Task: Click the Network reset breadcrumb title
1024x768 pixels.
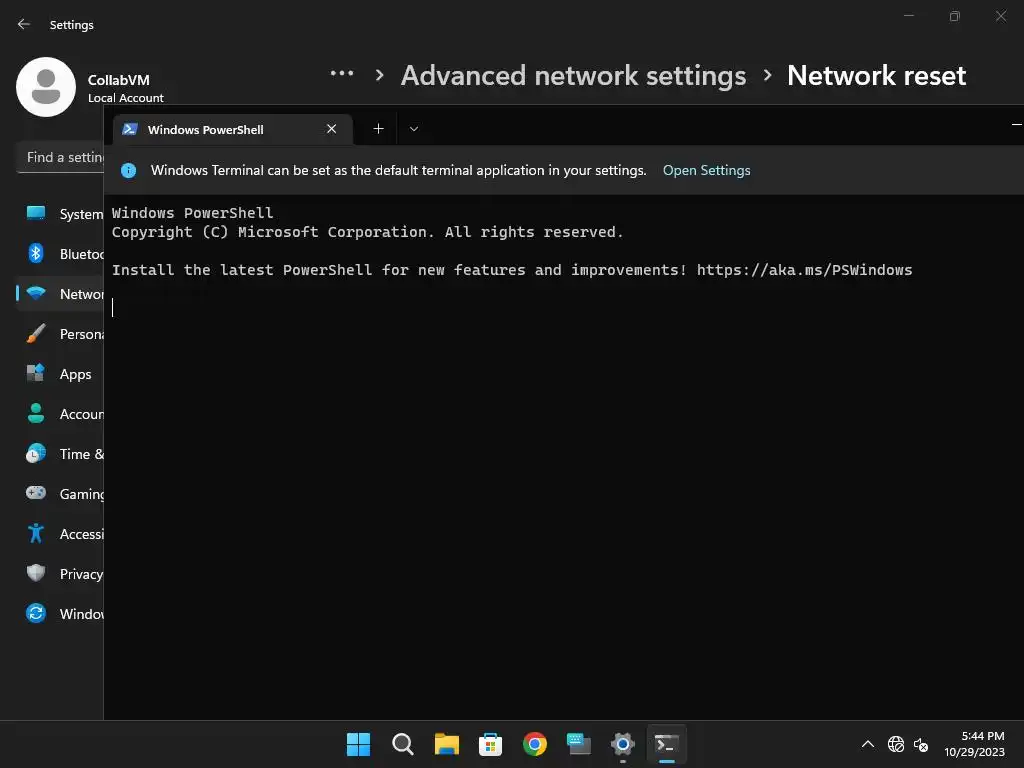Action: 876,76
